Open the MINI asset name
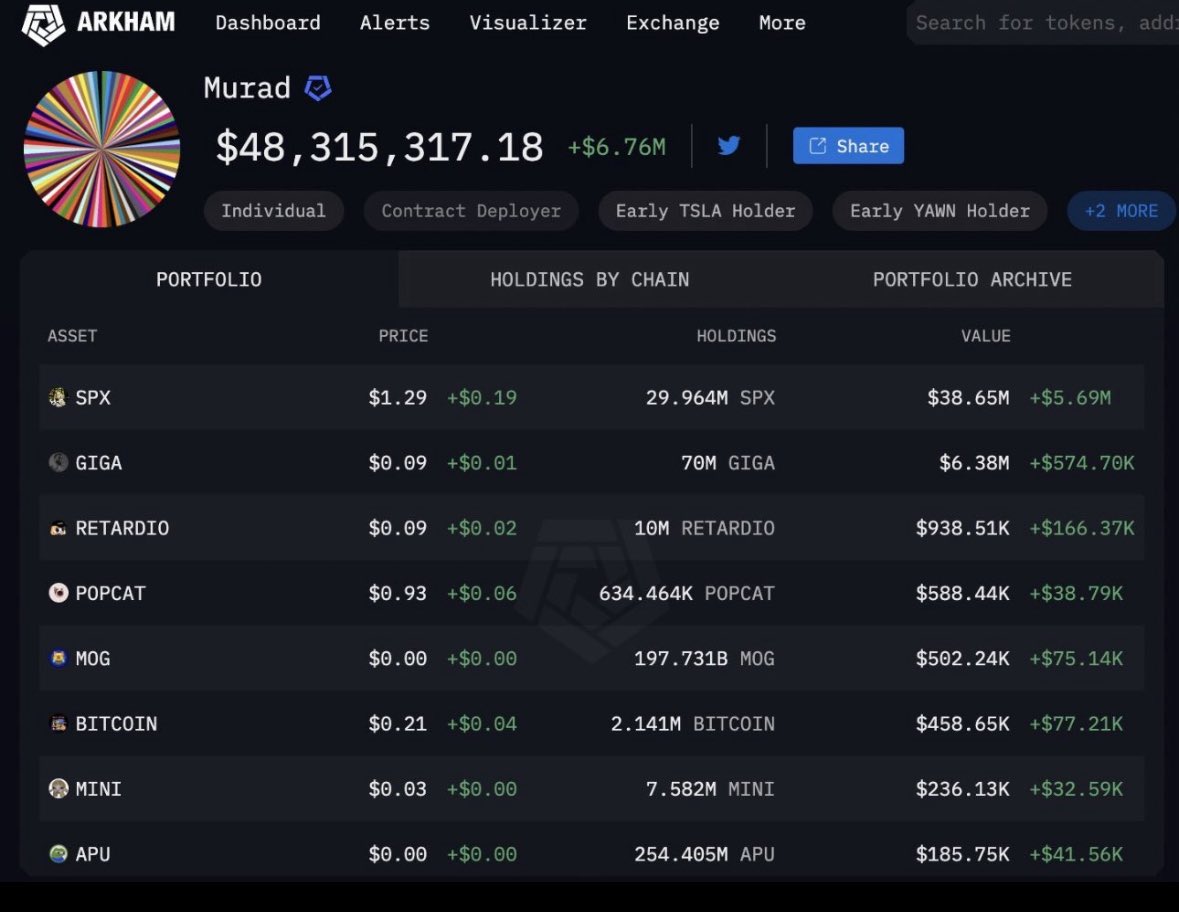Image resolution: width=1179 pixels, height=912 pixels. click(x=99, y=789)
